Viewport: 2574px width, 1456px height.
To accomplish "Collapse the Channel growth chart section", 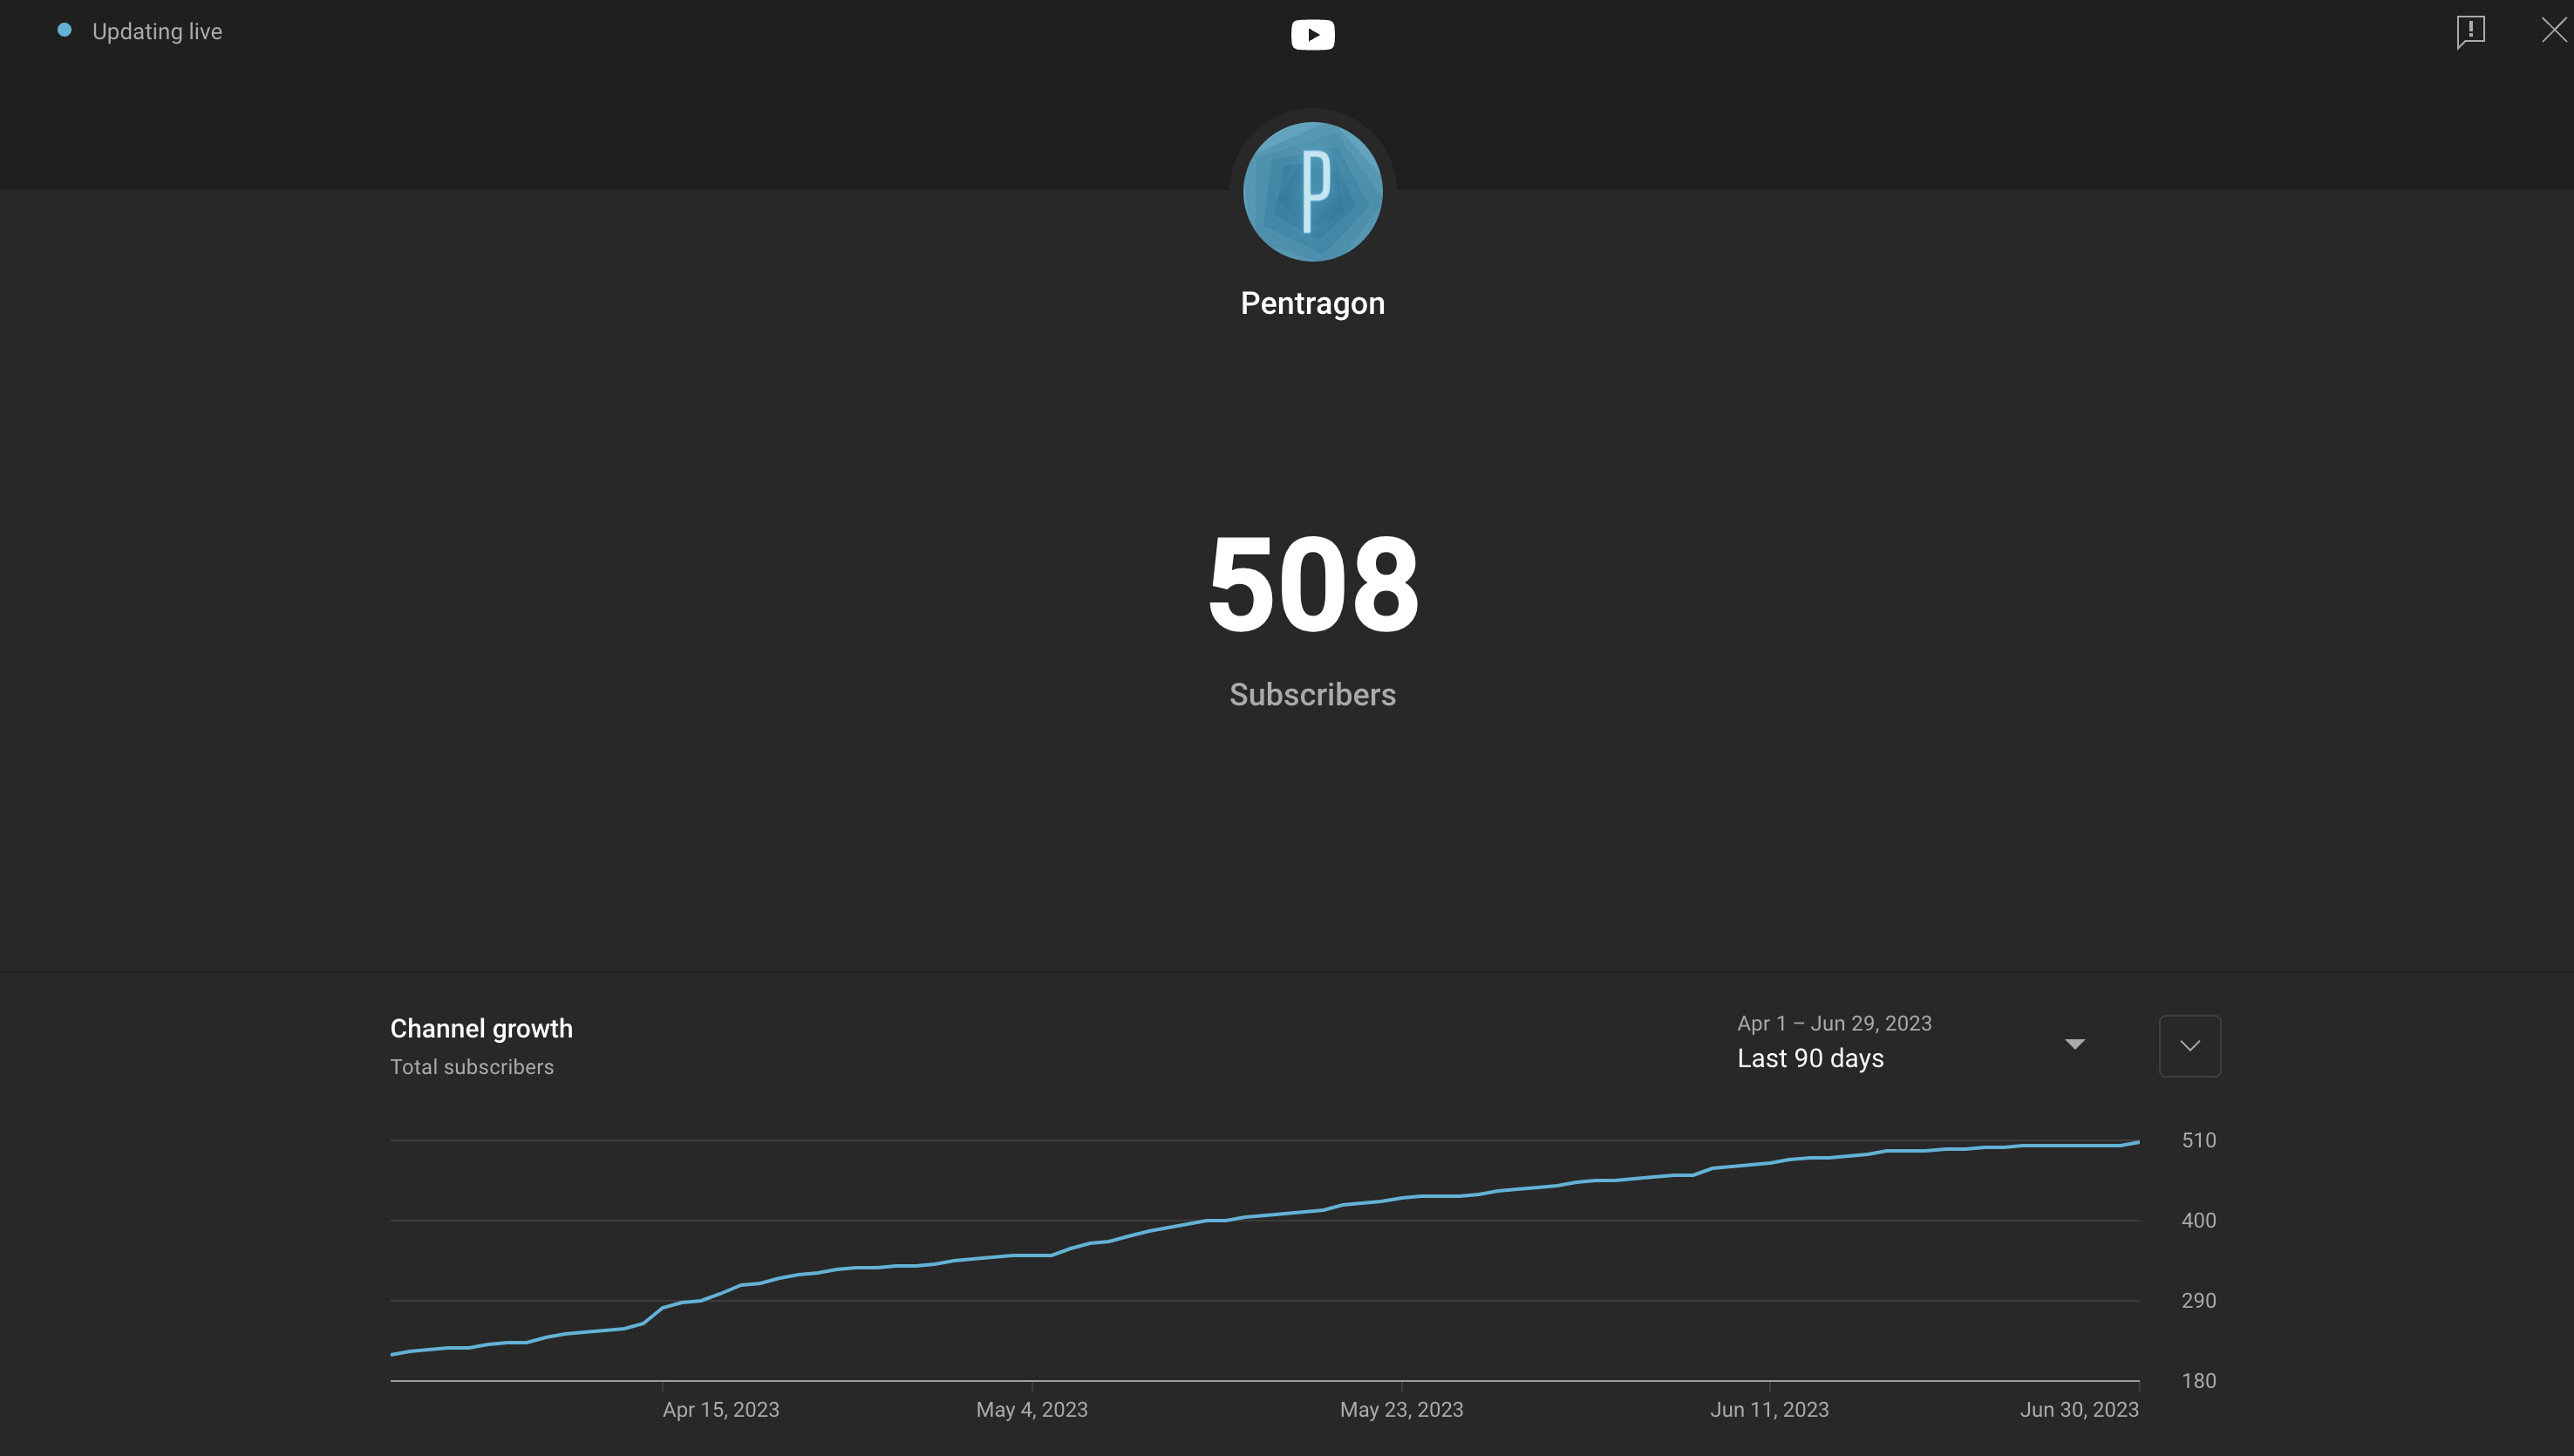I will coord(2190,1046).
